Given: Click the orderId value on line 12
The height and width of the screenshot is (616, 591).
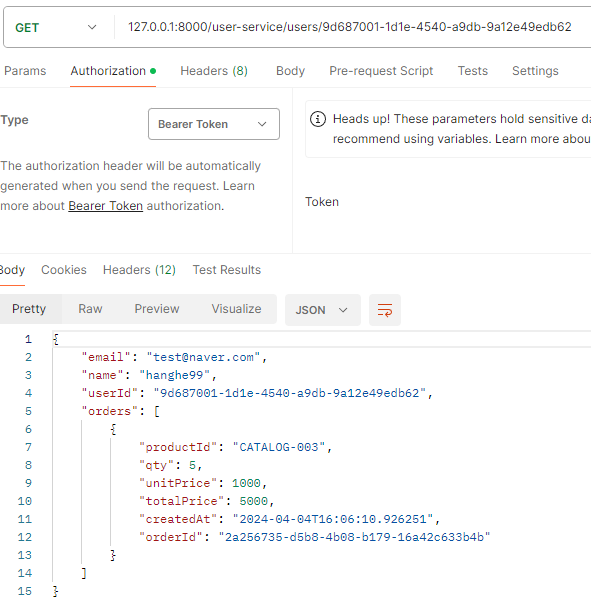Looking at the screenshot, I should 354,537.
